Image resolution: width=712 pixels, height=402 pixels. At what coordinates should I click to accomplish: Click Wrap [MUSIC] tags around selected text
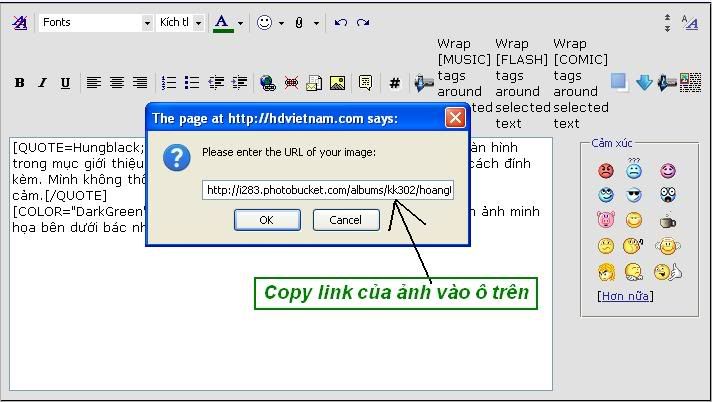(x=464, y=83)
